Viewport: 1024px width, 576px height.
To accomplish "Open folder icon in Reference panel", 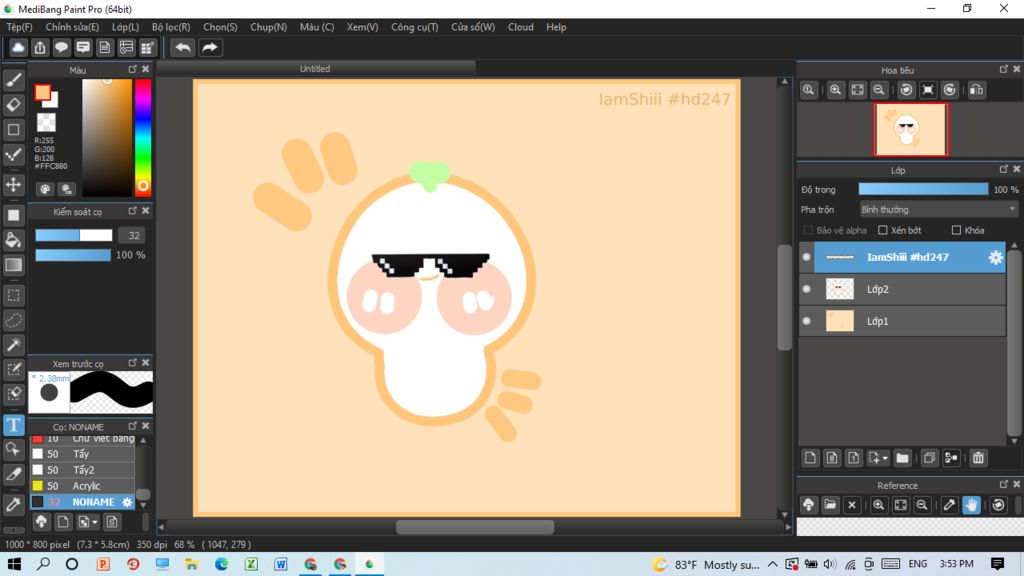I will point(830,505).
